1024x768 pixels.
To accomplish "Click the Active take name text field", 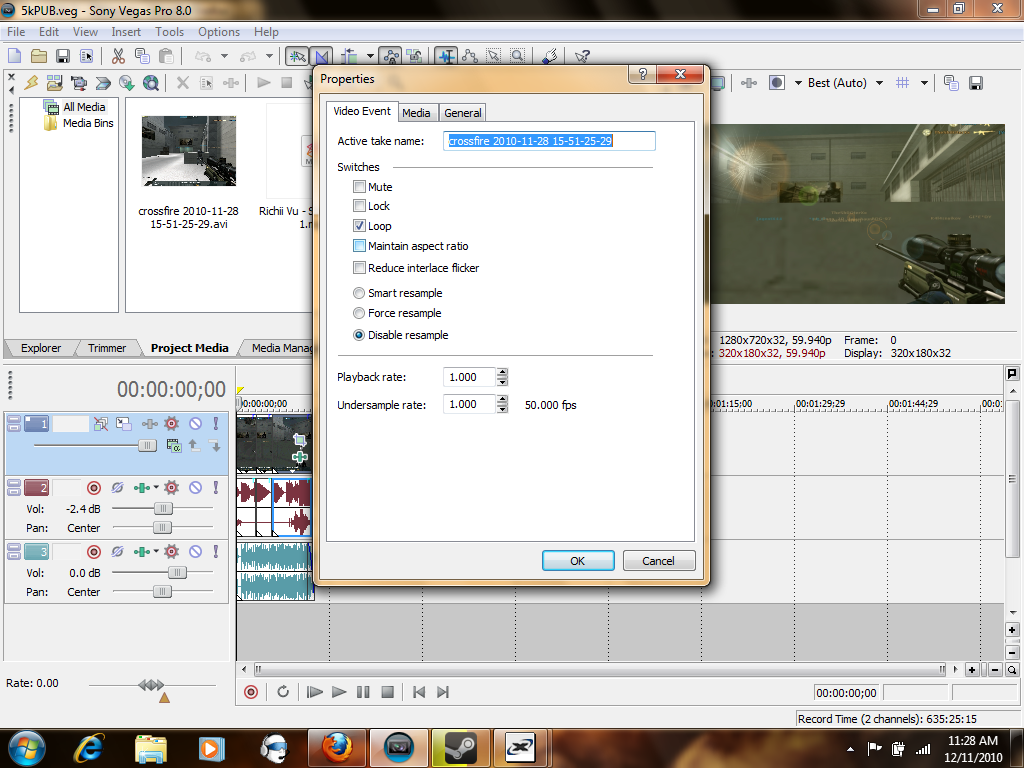I will click(x=549, y=141).
